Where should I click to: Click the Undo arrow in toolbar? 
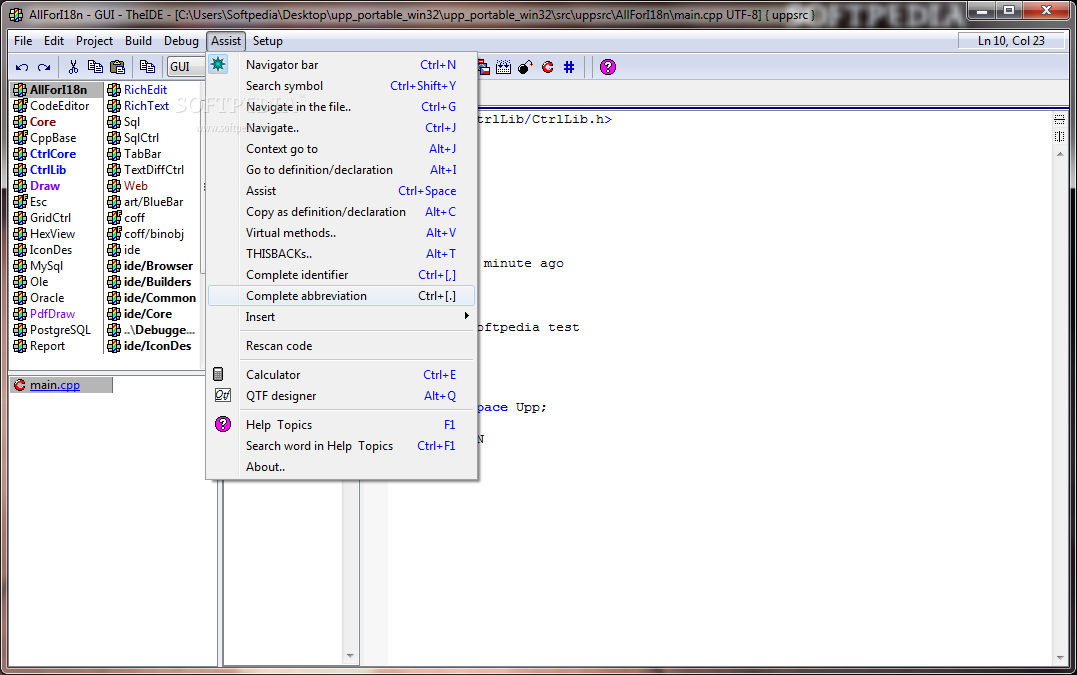[x=22, y=67]
